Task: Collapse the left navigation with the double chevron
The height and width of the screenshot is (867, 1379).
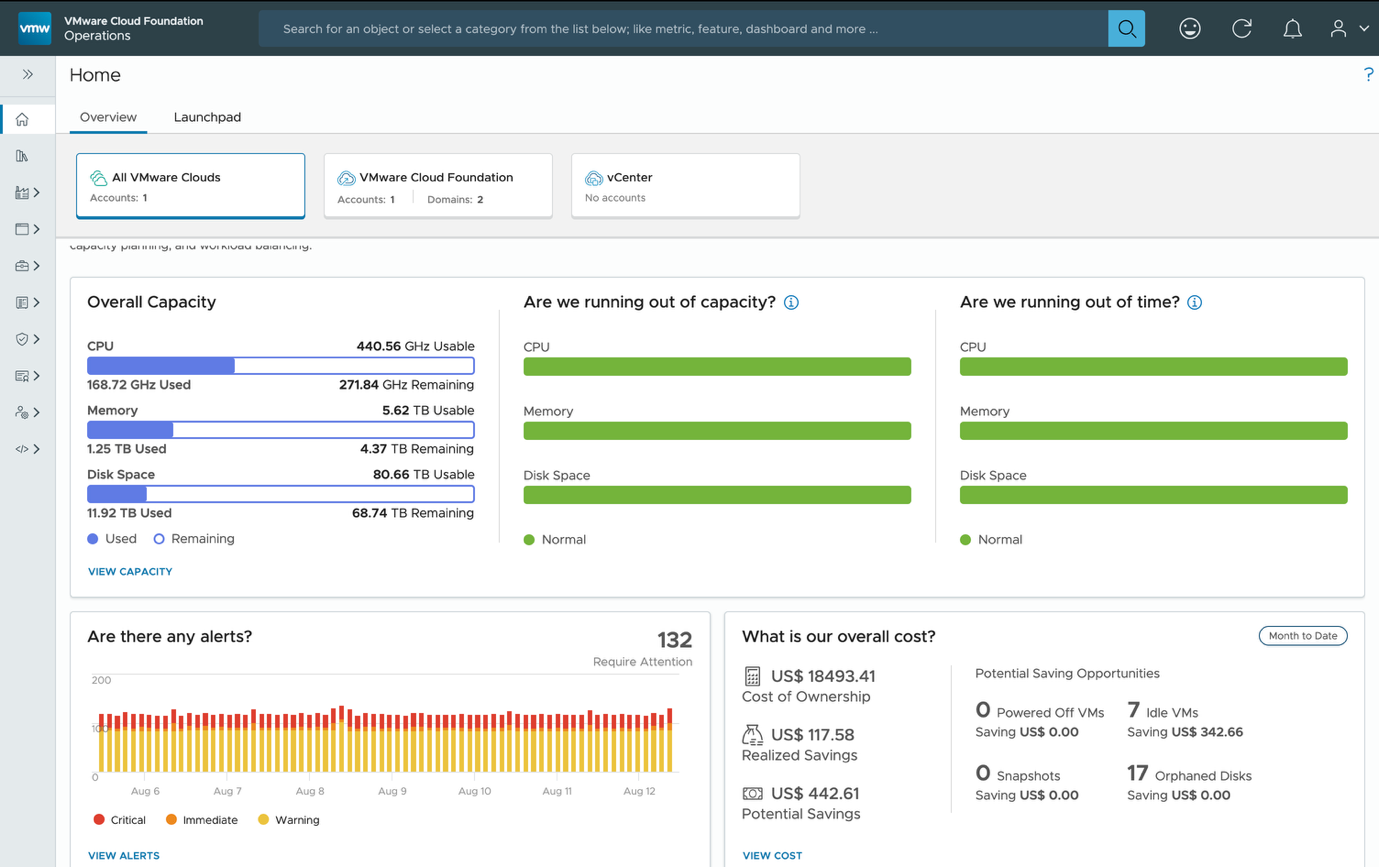Action: (x=27, y=73)
